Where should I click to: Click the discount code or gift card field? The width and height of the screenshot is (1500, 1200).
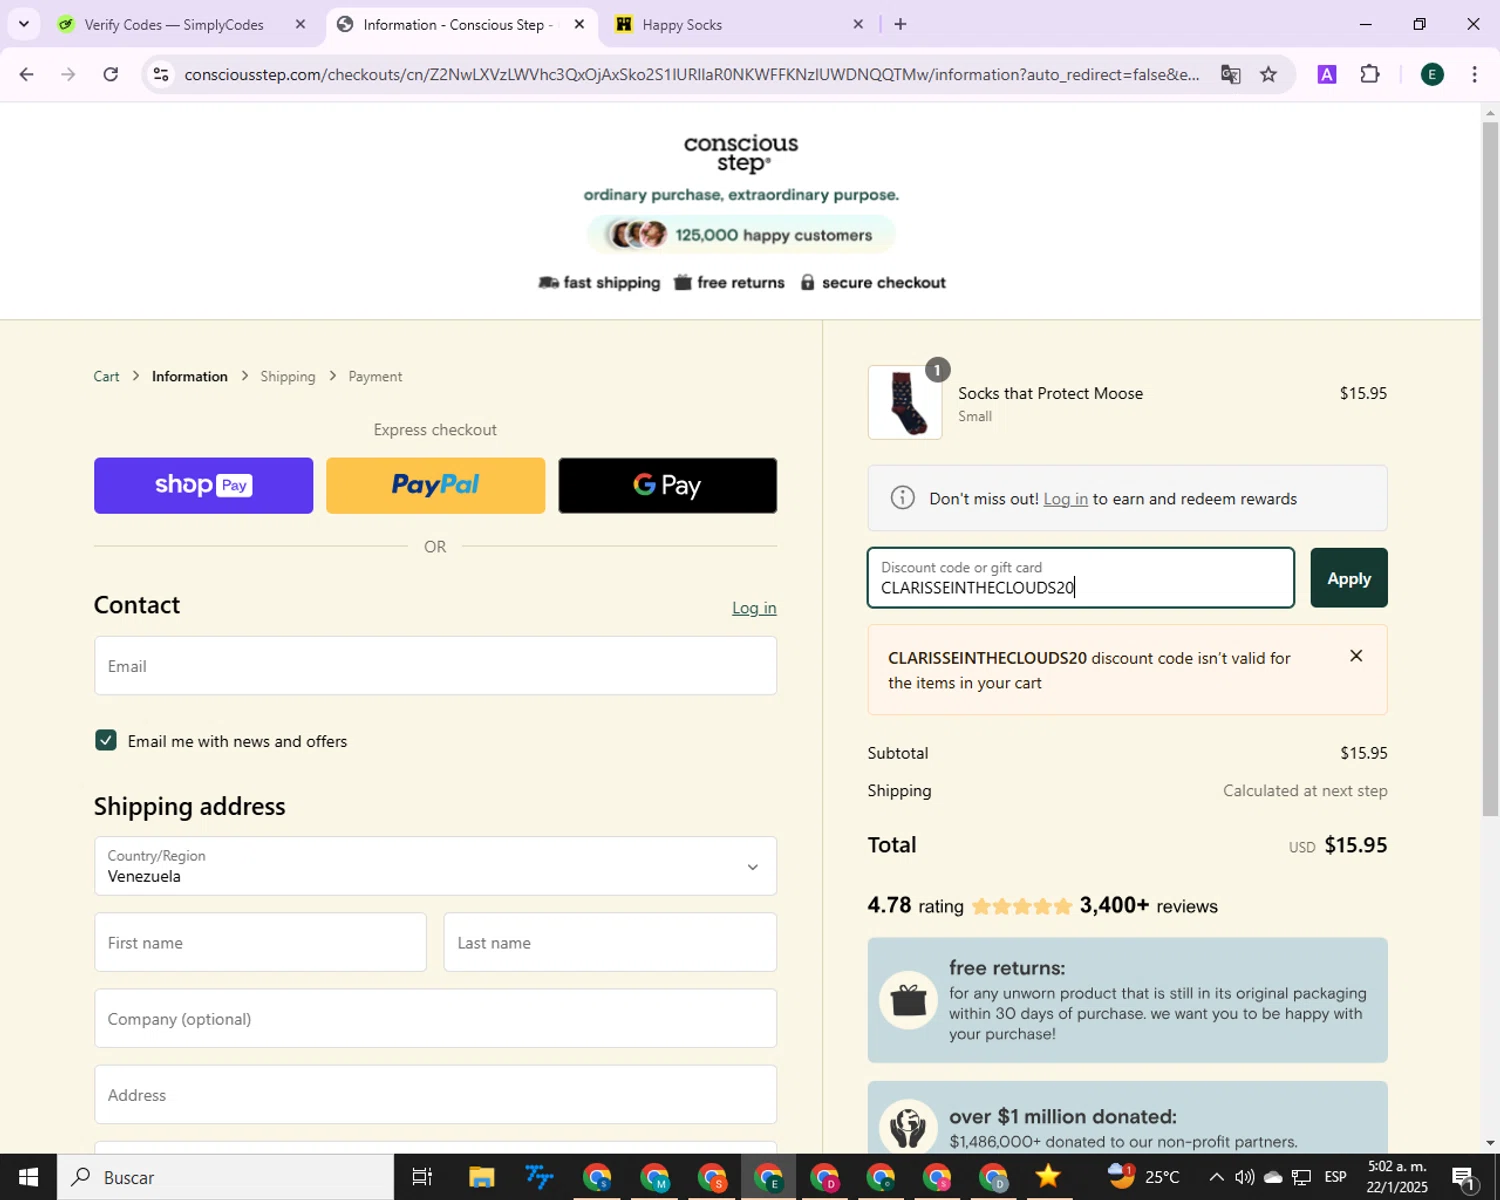(x=1081, y=578)
